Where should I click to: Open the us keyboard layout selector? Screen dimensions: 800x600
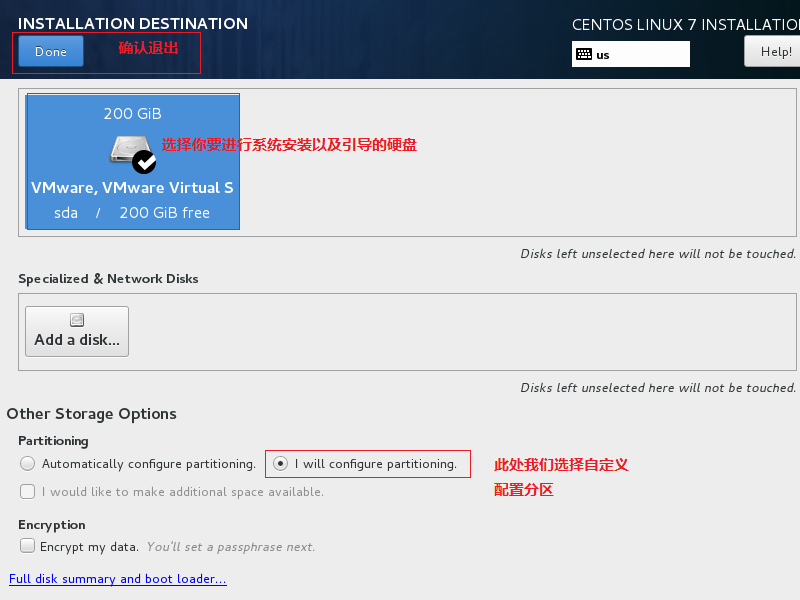[x=630, y=54]
